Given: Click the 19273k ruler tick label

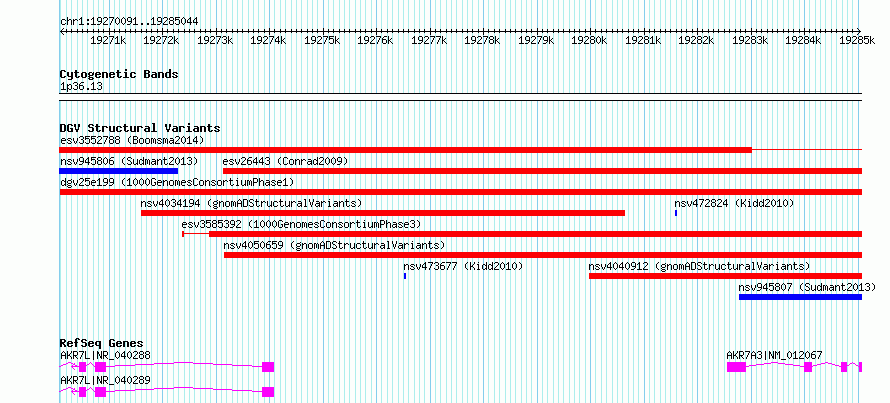Looking at the screenshot, I should (x=215, y=40).
